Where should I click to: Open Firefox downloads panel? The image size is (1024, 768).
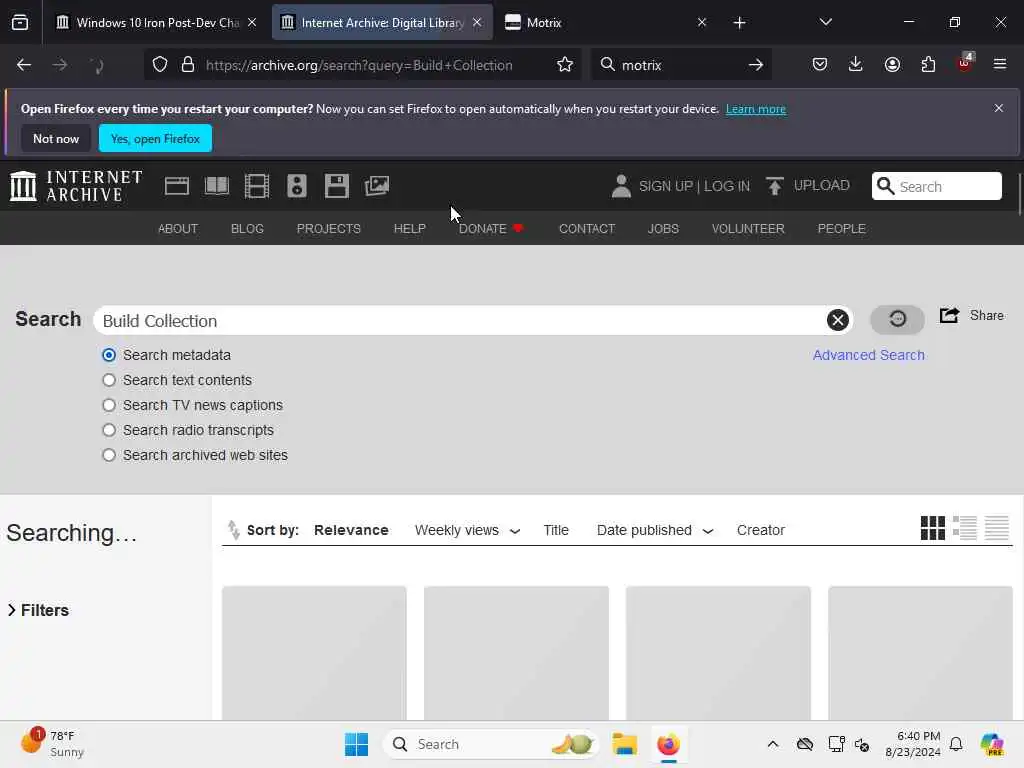(x=856, y=65)
